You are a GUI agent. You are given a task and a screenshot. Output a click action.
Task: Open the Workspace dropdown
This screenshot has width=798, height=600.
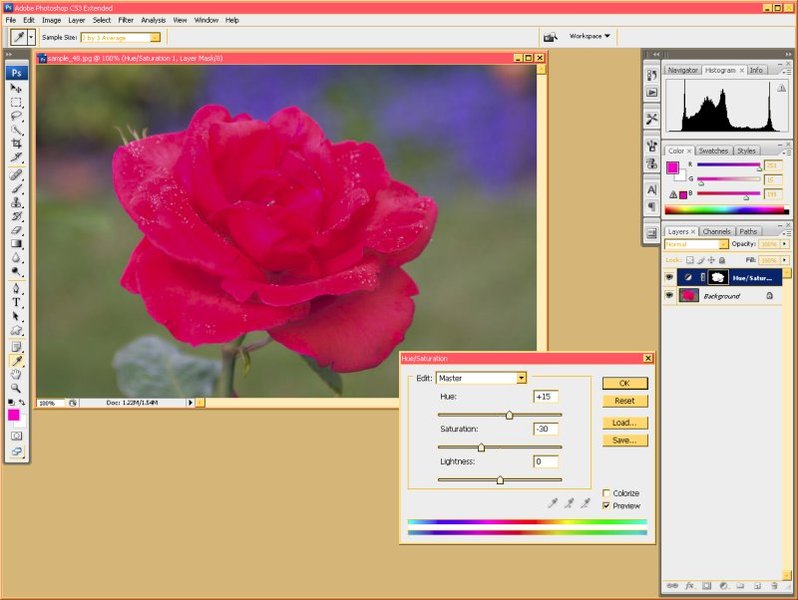click(589, 36)
